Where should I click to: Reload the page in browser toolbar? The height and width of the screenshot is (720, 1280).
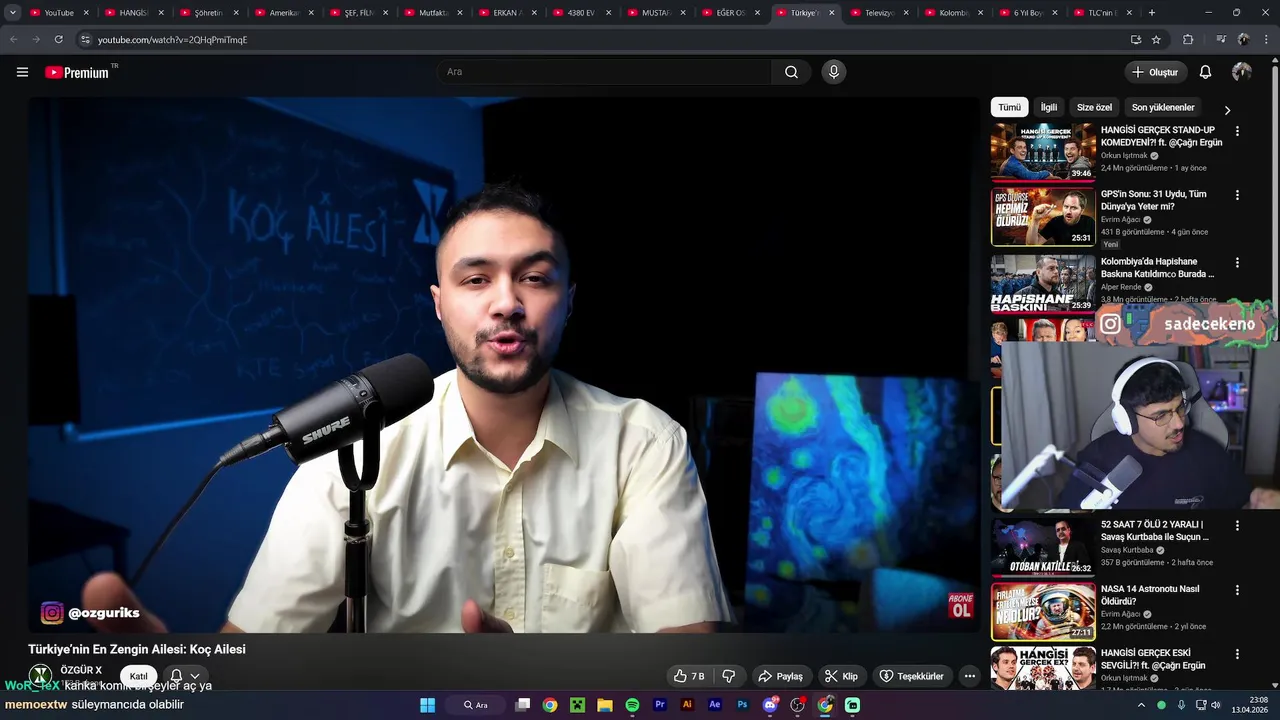tap(59, 39)
